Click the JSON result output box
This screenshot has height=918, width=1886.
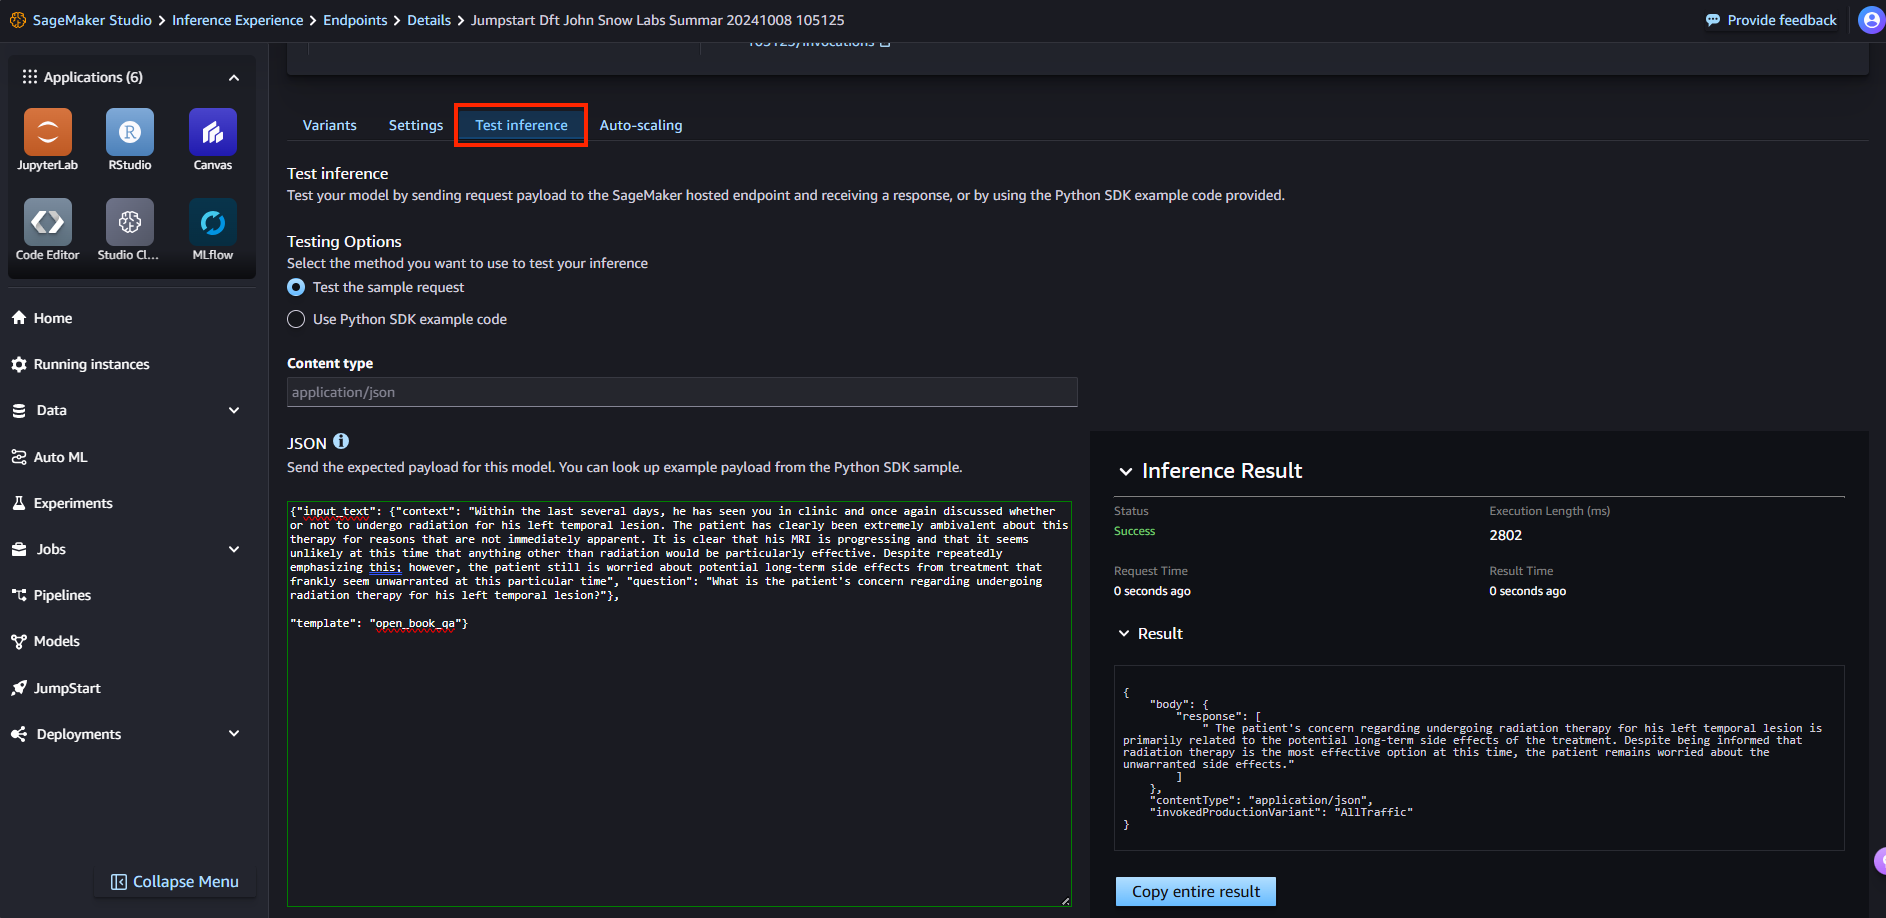[1479, 758]
